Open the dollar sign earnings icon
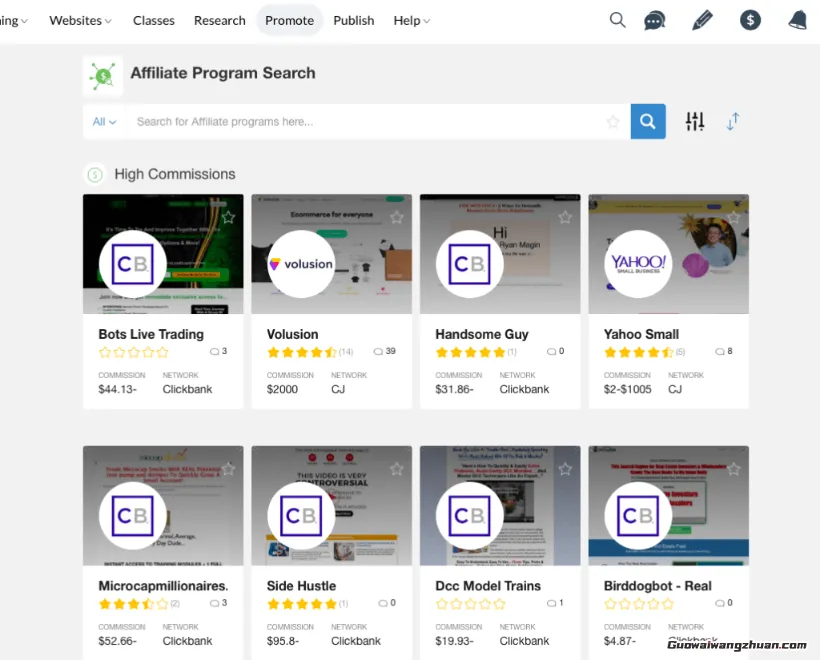 tap(750, 20)
